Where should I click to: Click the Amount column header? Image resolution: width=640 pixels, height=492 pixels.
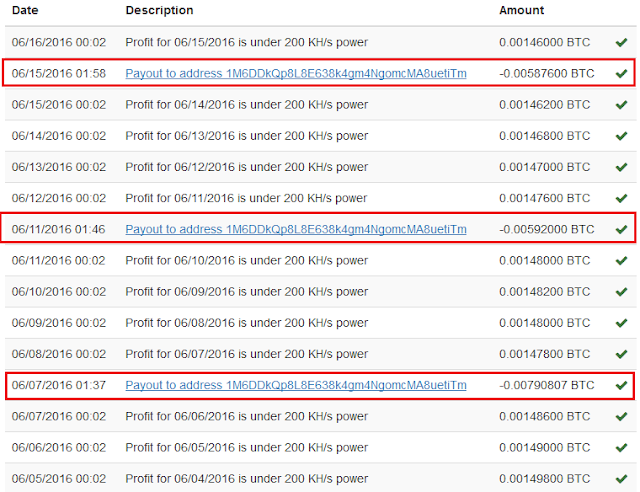[x=522, y=10]
